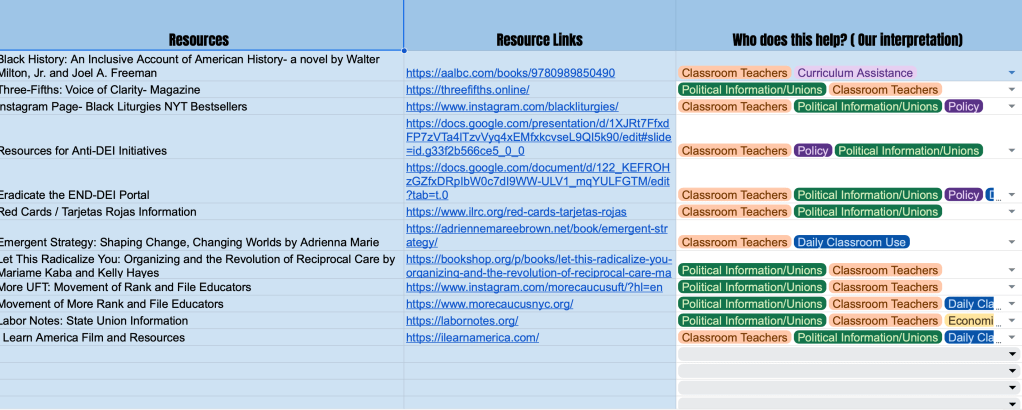Screen dimensions: 1022x410
Task: Select the Resources column header
Action: (199, 40)
